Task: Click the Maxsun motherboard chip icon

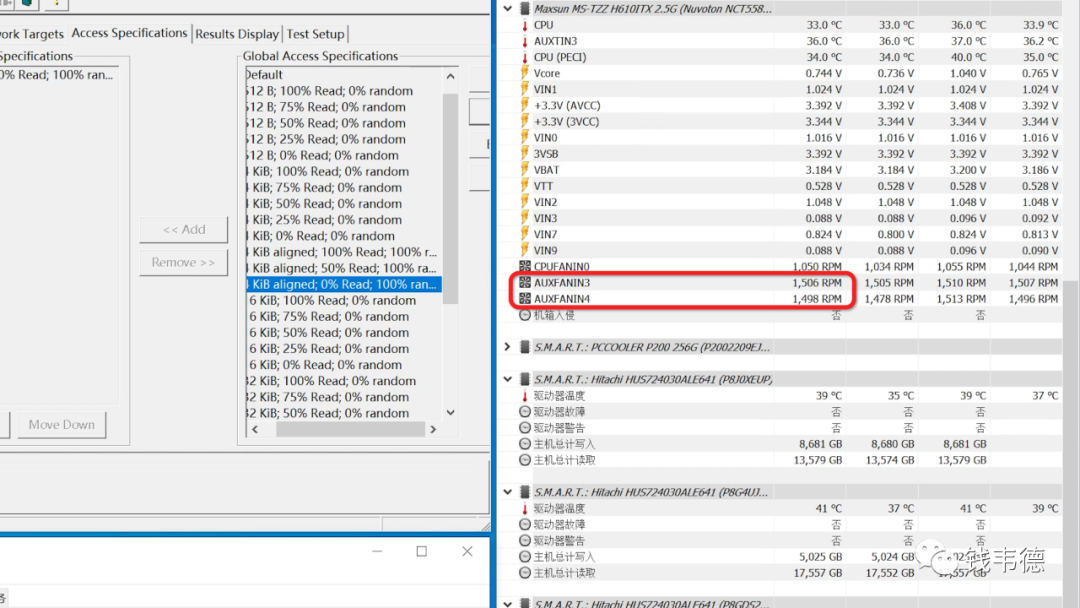Action: (x=525, y=9)
